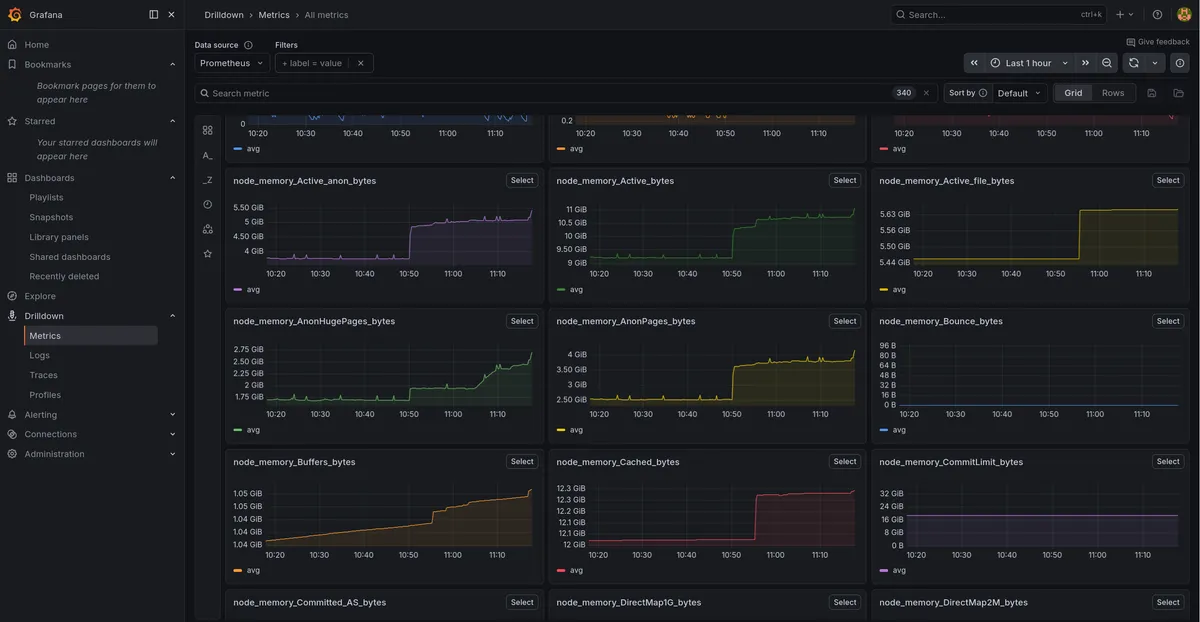Open Logs under Drilldown
Screen dimensions: 1200x622
(x=39, y=355)
